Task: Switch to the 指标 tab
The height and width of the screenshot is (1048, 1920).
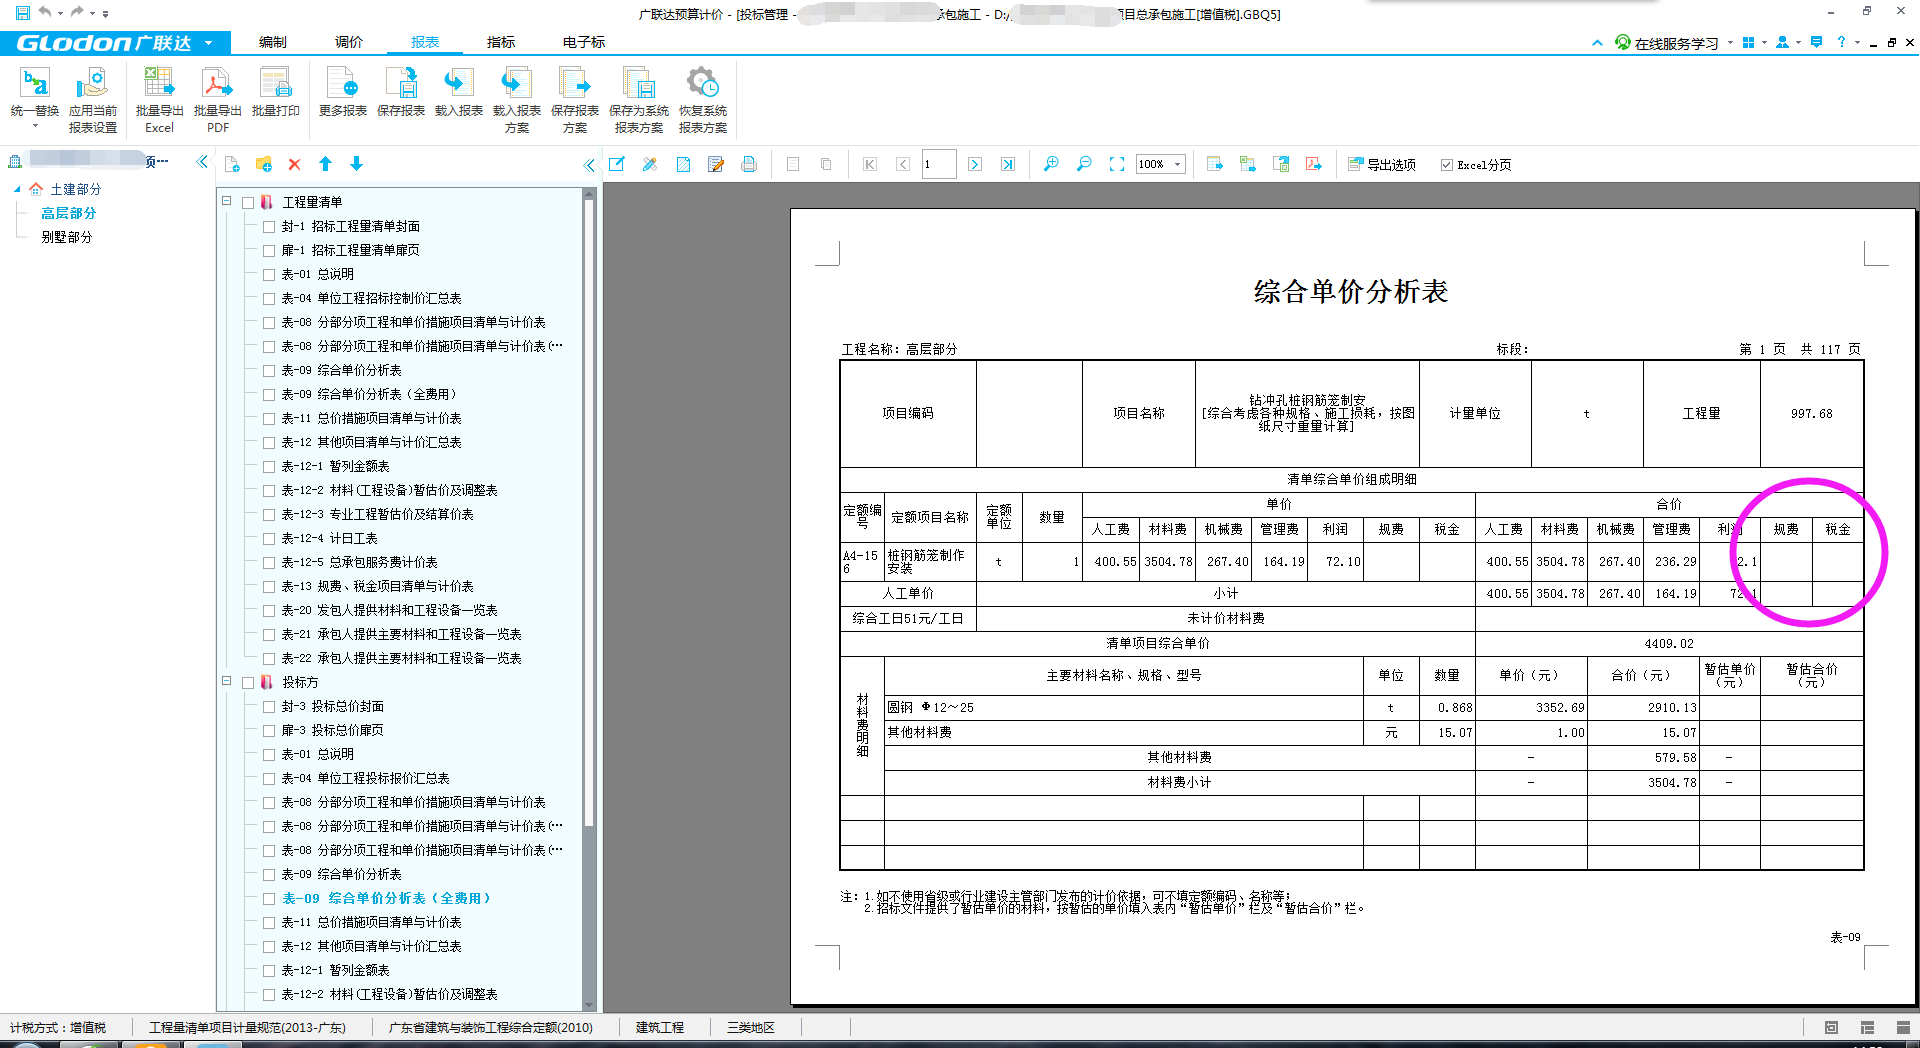Action: [x=501, y=42]
